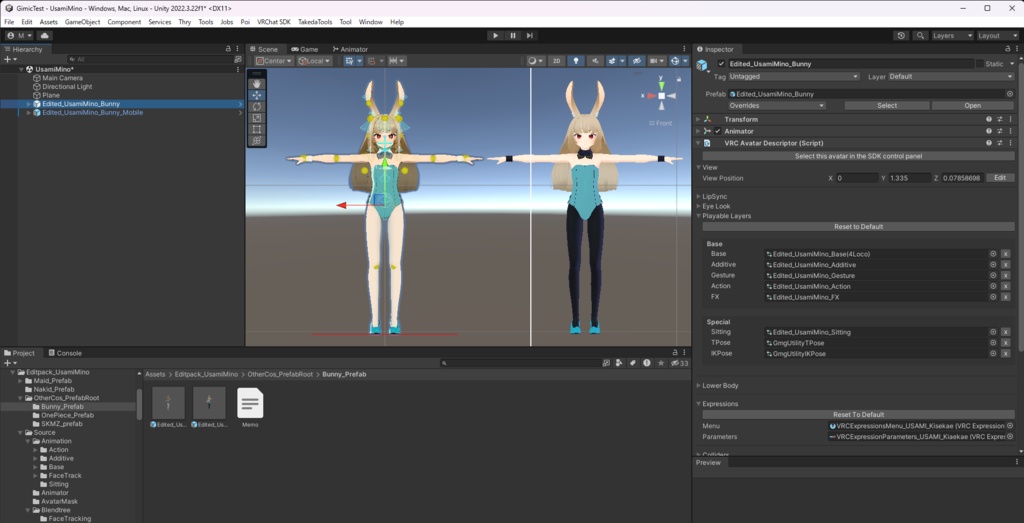Click the prefab Open button
The width and height of the screenshot is (1024, 523).
pos(972,105)
